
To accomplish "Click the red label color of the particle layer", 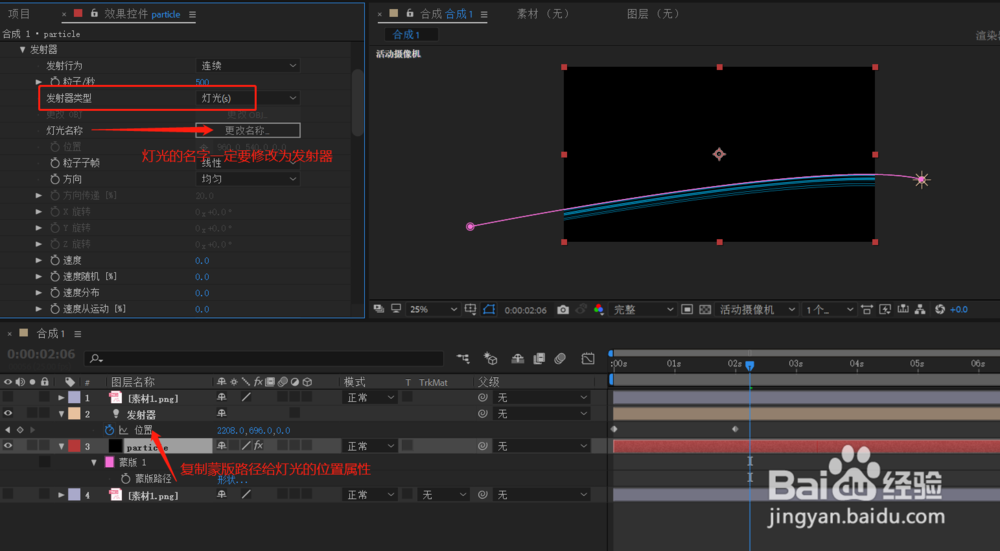I will (74, 446).
